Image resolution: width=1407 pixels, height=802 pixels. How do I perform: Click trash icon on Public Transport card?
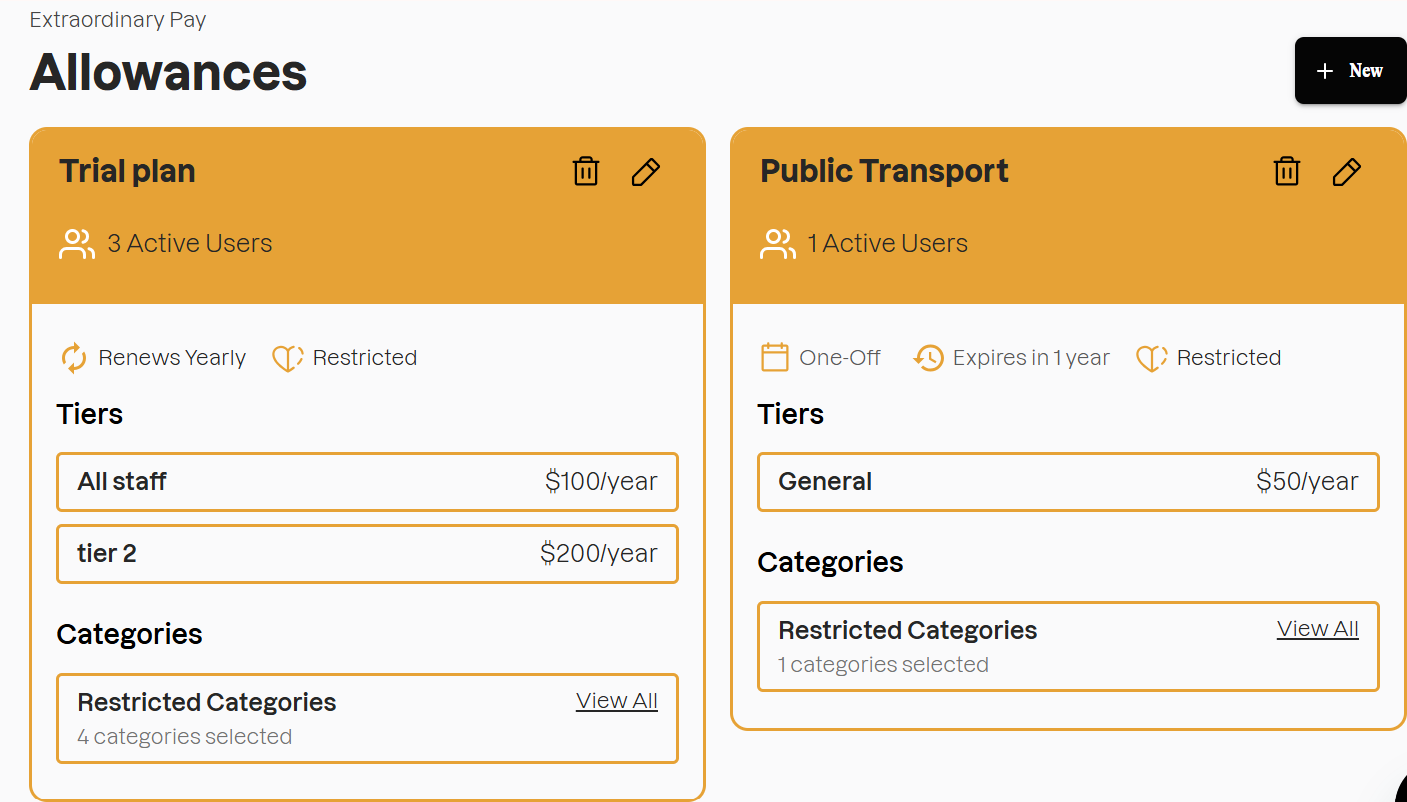[x=1287, y=172]
